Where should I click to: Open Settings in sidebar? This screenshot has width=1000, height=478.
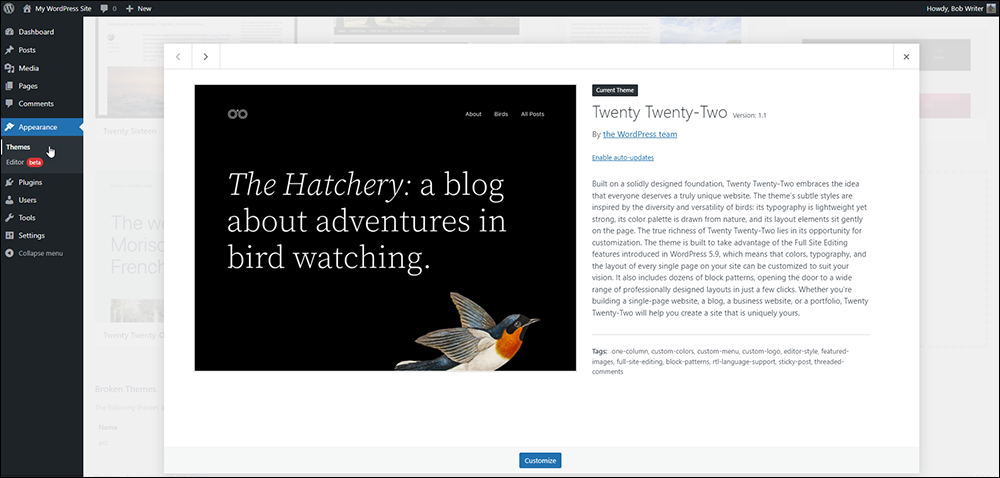[41, 235]
